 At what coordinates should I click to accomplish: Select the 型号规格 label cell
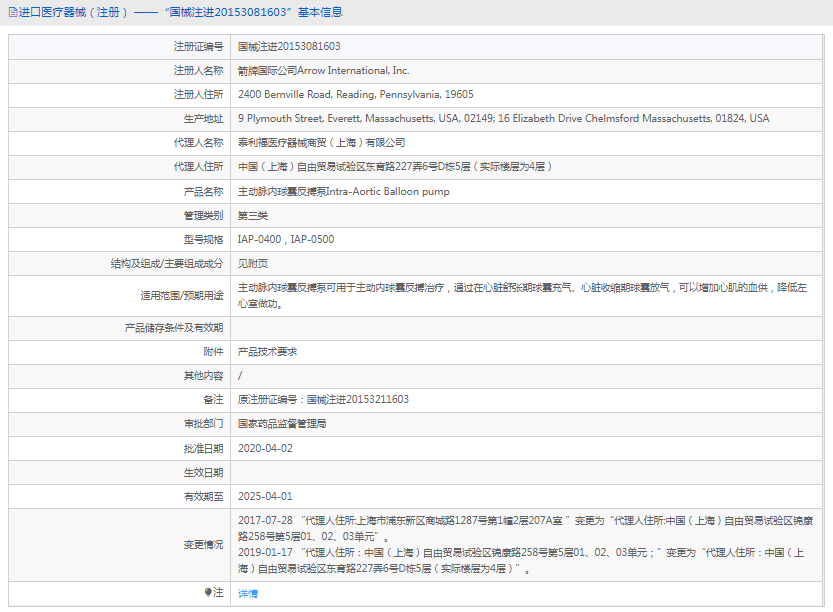120,240
